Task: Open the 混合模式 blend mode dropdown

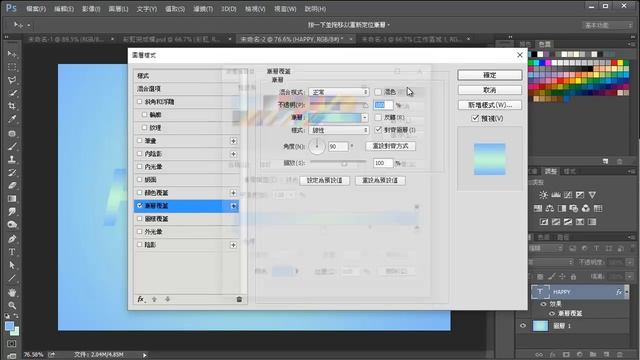Action: [x=339, y=92]
